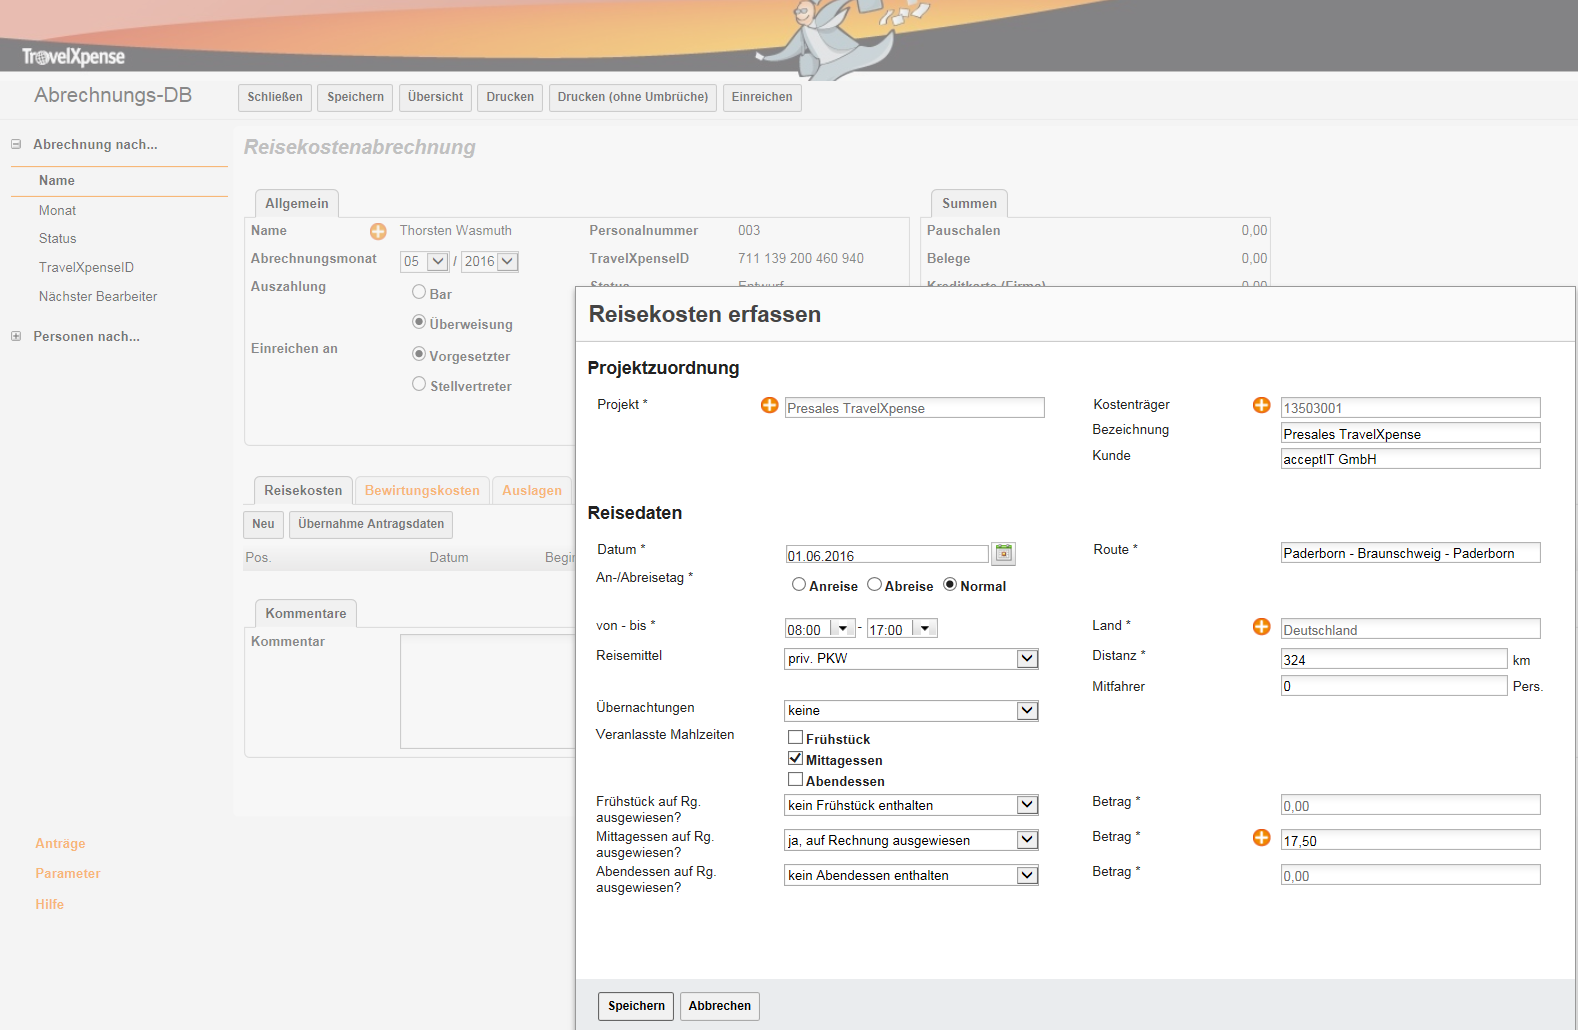Image resolution: width=1578 pixels, height=1030 pixels.
Task: Click the Kommentar text area
Action: coord(488,691)
